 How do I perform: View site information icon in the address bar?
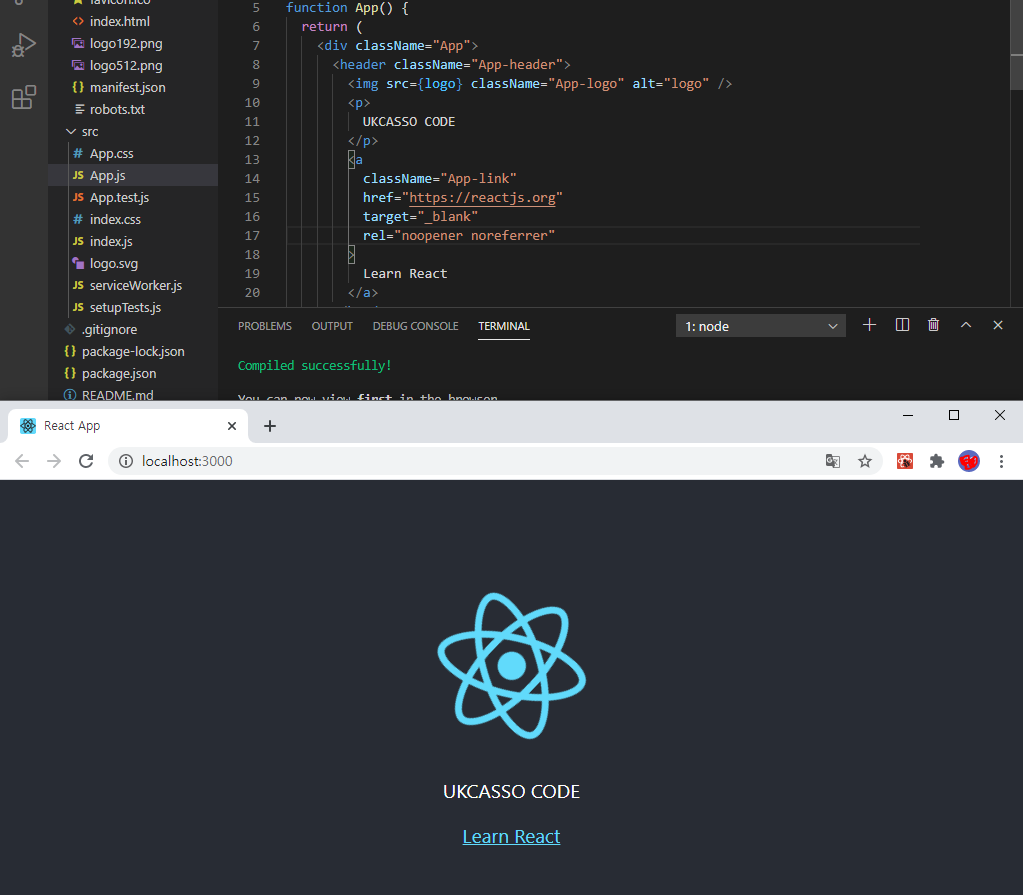126,461
